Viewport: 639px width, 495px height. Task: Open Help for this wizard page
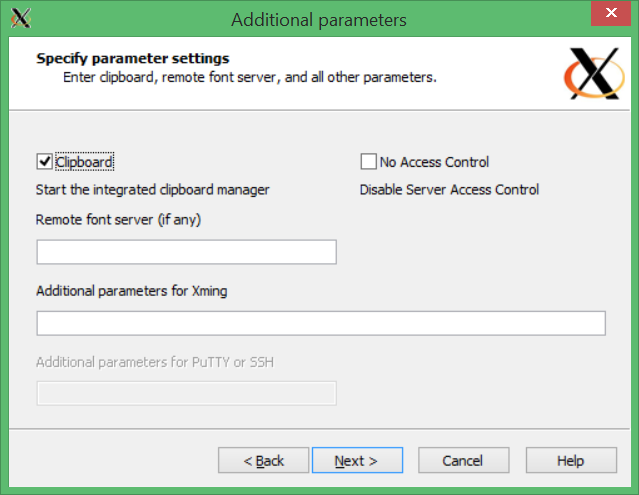571,460
